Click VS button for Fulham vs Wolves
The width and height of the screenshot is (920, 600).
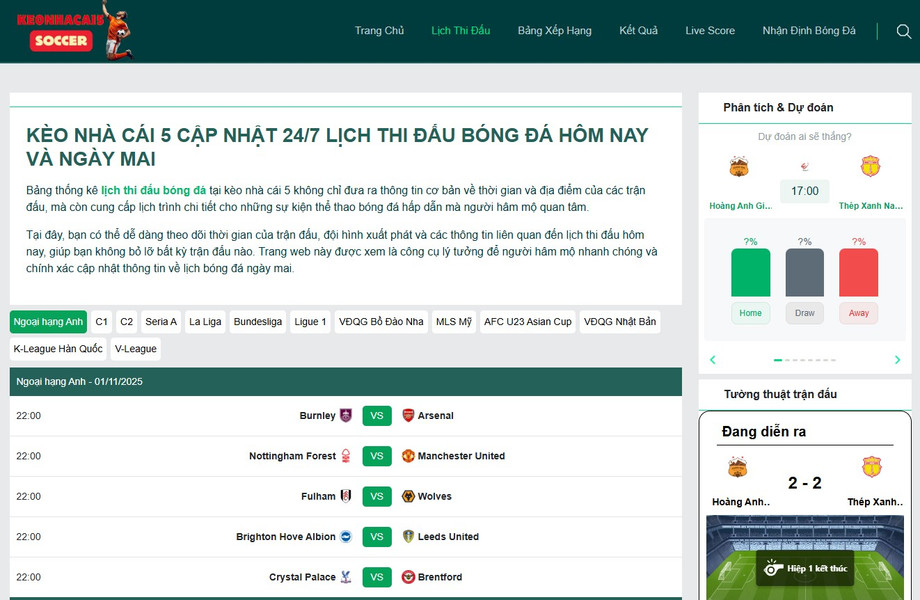point(377,496)
